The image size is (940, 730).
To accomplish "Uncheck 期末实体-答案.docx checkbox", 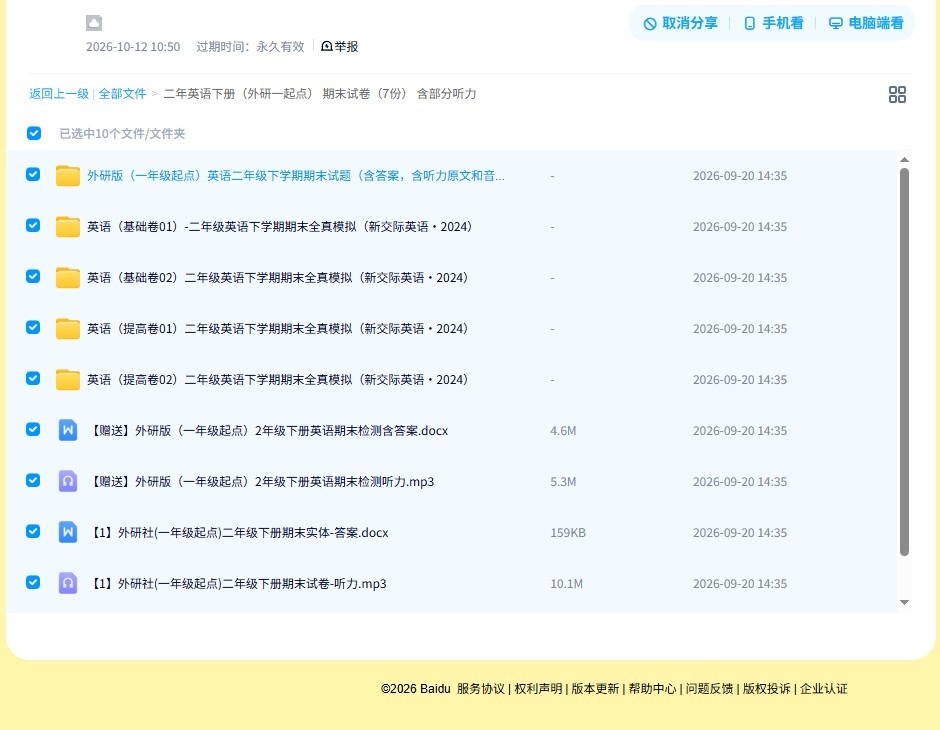I will [x=33, y=531].
